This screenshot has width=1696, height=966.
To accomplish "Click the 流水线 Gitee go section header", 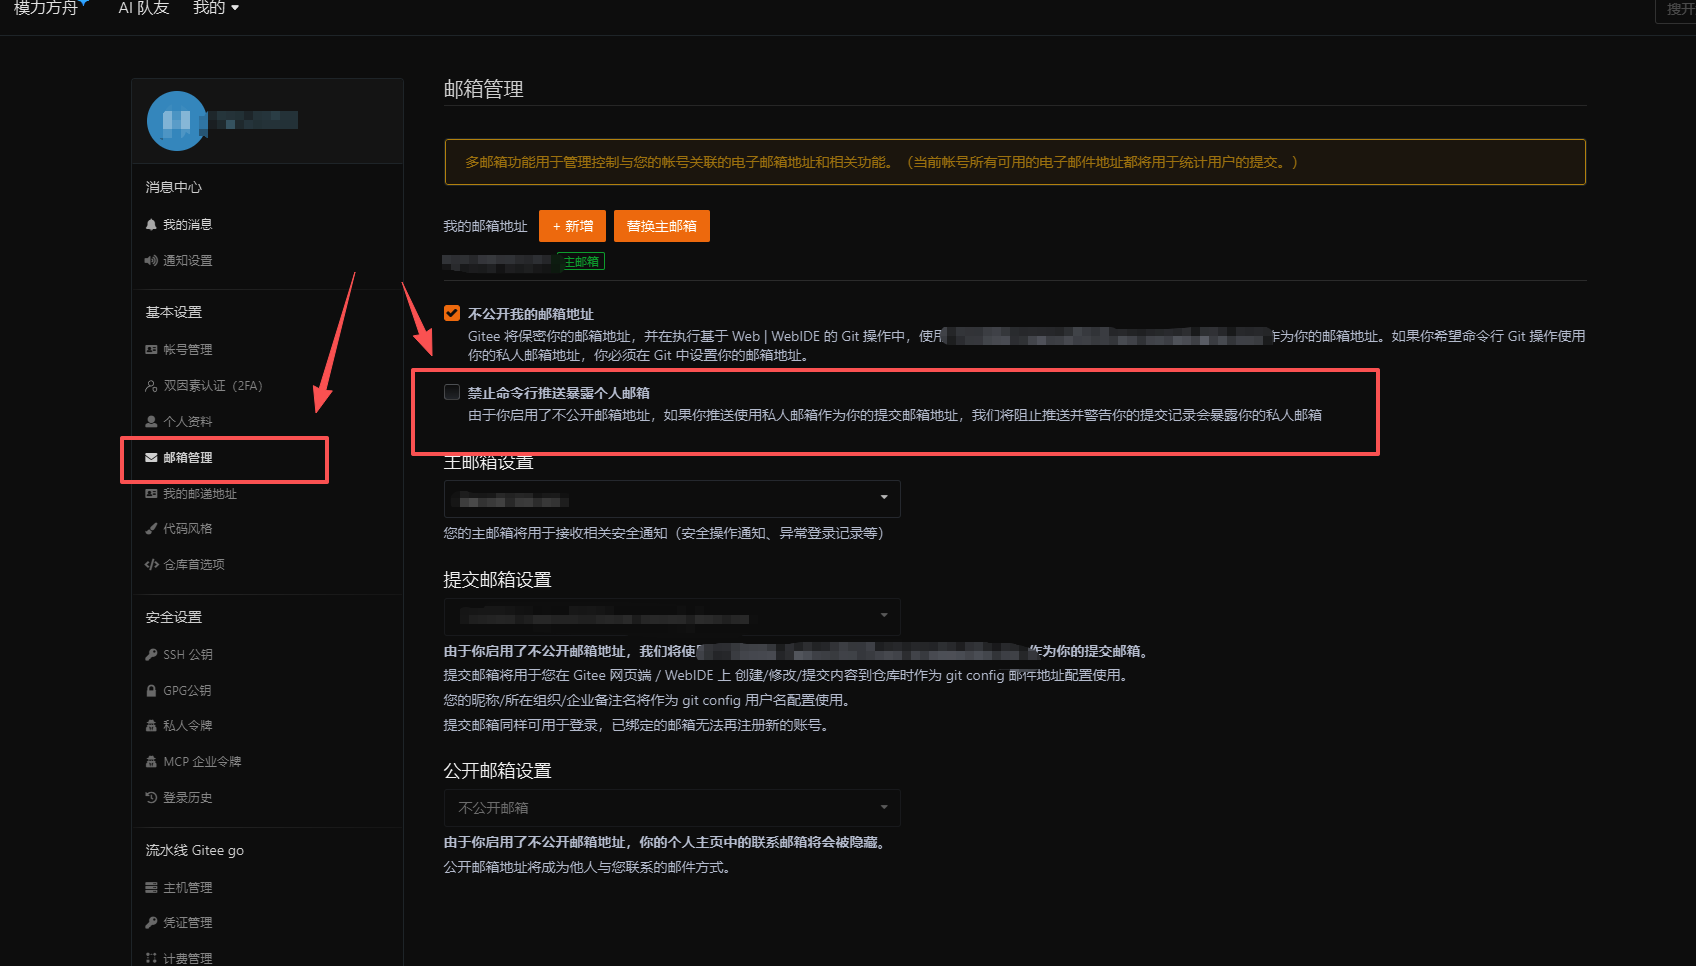I will 195,850.
